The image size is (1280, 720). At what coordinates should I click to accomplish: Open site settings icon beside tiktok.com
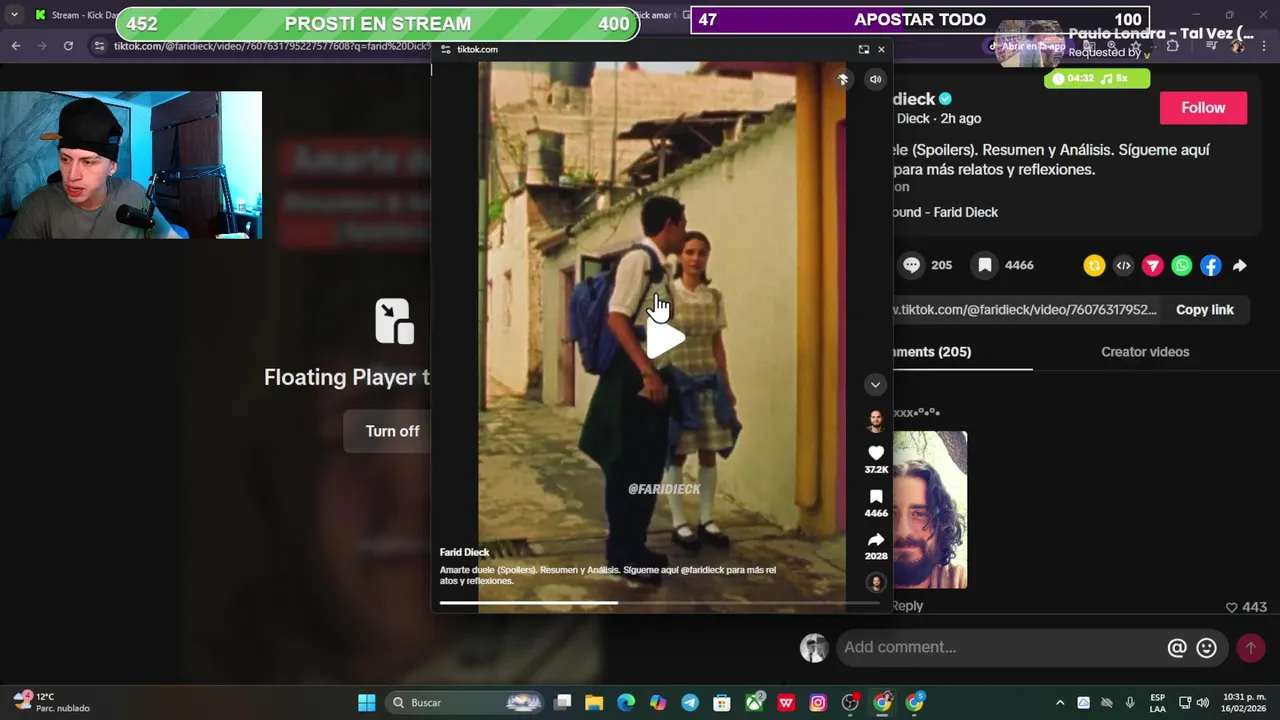446,49
